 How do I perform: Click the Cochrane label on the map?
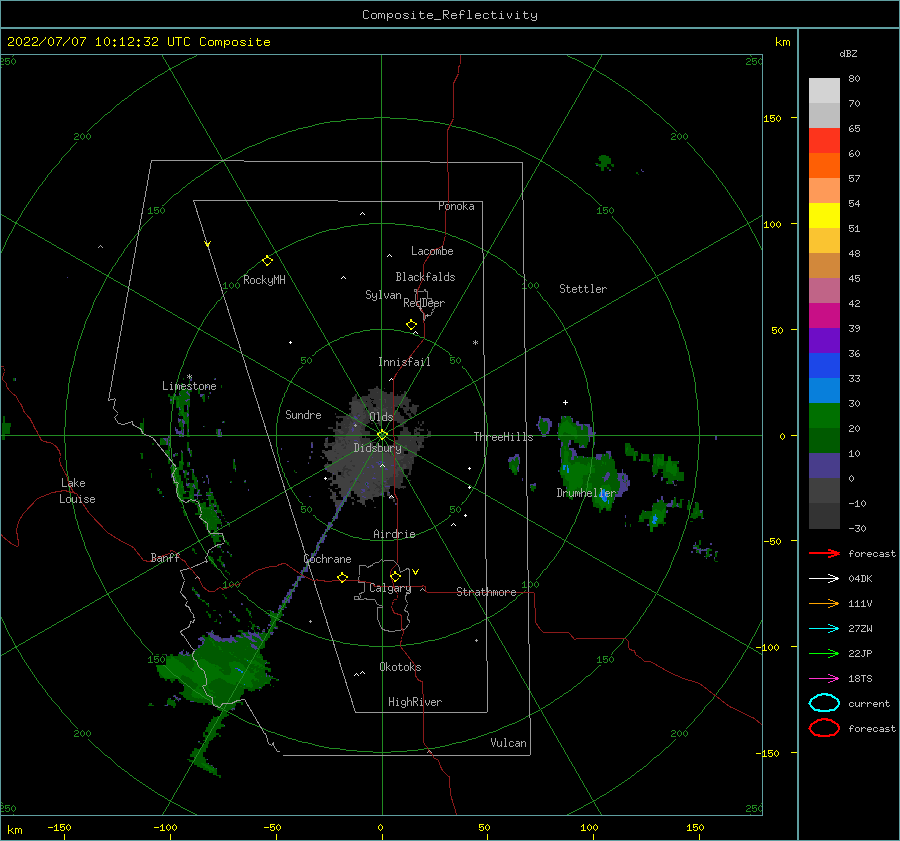[327, 559]
